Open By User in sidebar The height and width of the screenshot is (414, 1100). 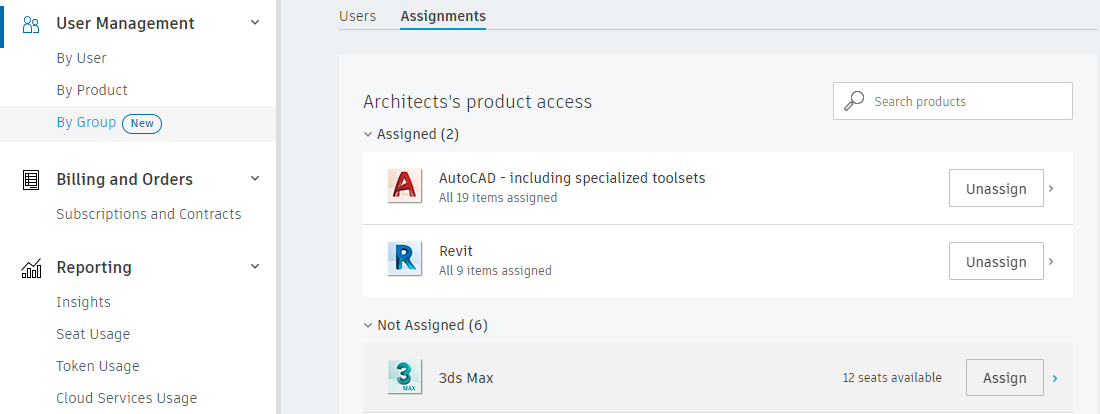pyautogui.click(x=81, y=58)
